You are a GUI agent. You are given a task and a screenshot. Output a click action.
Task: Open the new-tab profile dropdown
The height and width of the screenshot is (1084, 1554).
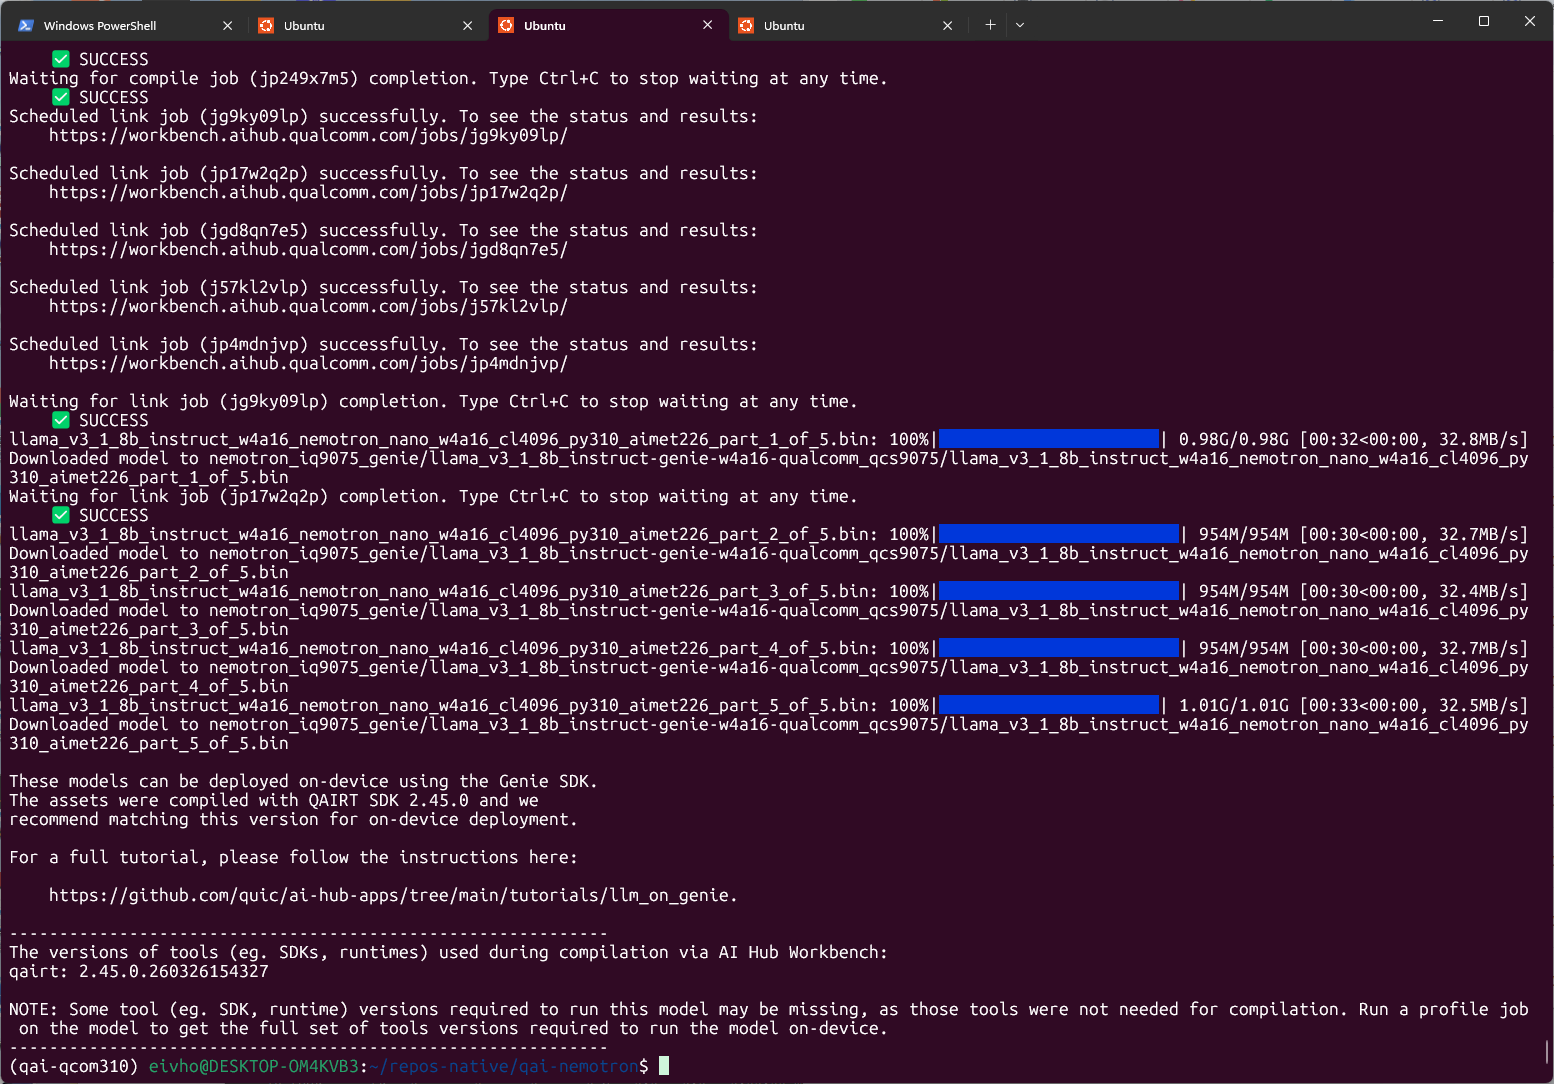(1020, 25)
